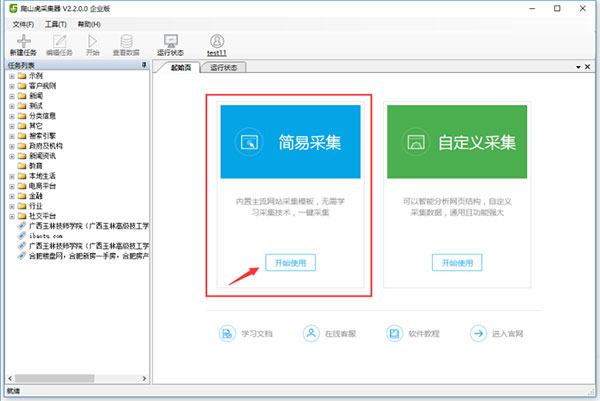Screen dimensions: 600x401
Task: Collapse the 社交平台 folder node
Action: [x=12, y=216]
